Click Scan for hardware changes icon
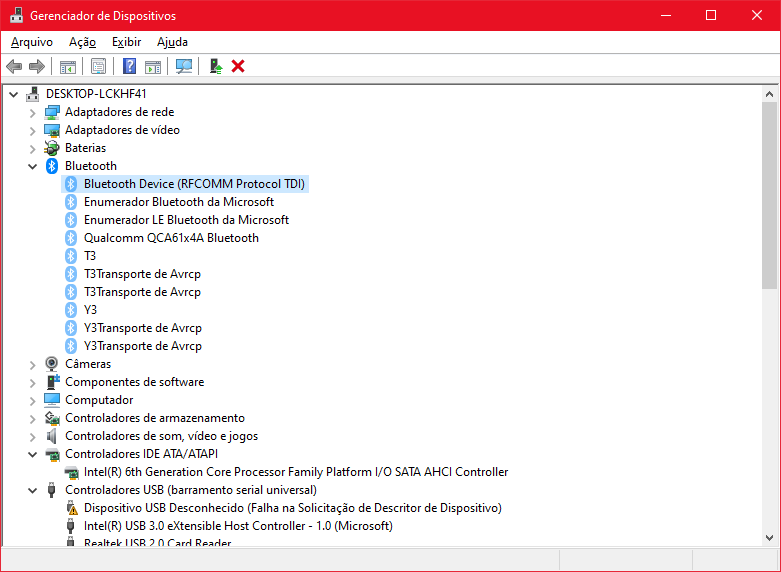This screenshot has width=781, height=572. pyautogui.click(x=184, y=66)
